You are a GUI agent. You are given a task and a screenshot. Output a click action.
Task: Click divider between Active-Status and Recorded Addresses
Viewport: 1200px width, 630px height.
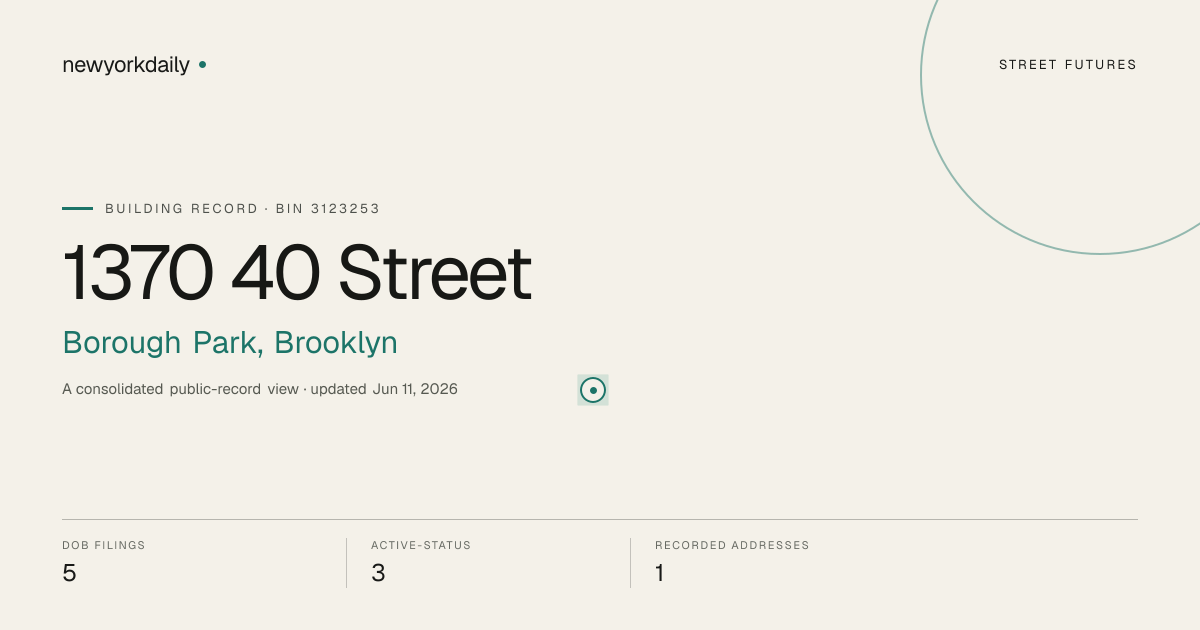click(630, 563)
